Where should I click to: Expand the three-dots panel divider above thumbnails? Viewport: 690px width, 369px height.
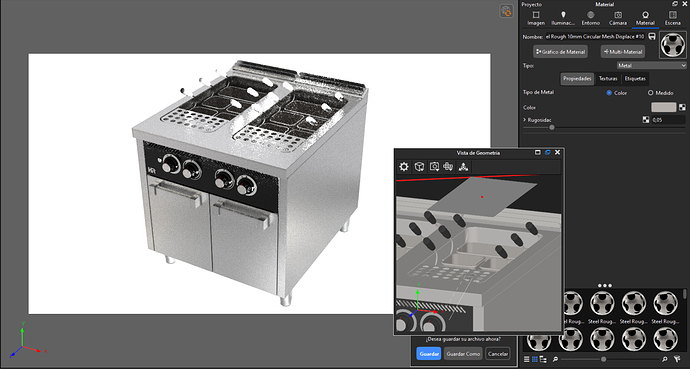click(605, 285)
